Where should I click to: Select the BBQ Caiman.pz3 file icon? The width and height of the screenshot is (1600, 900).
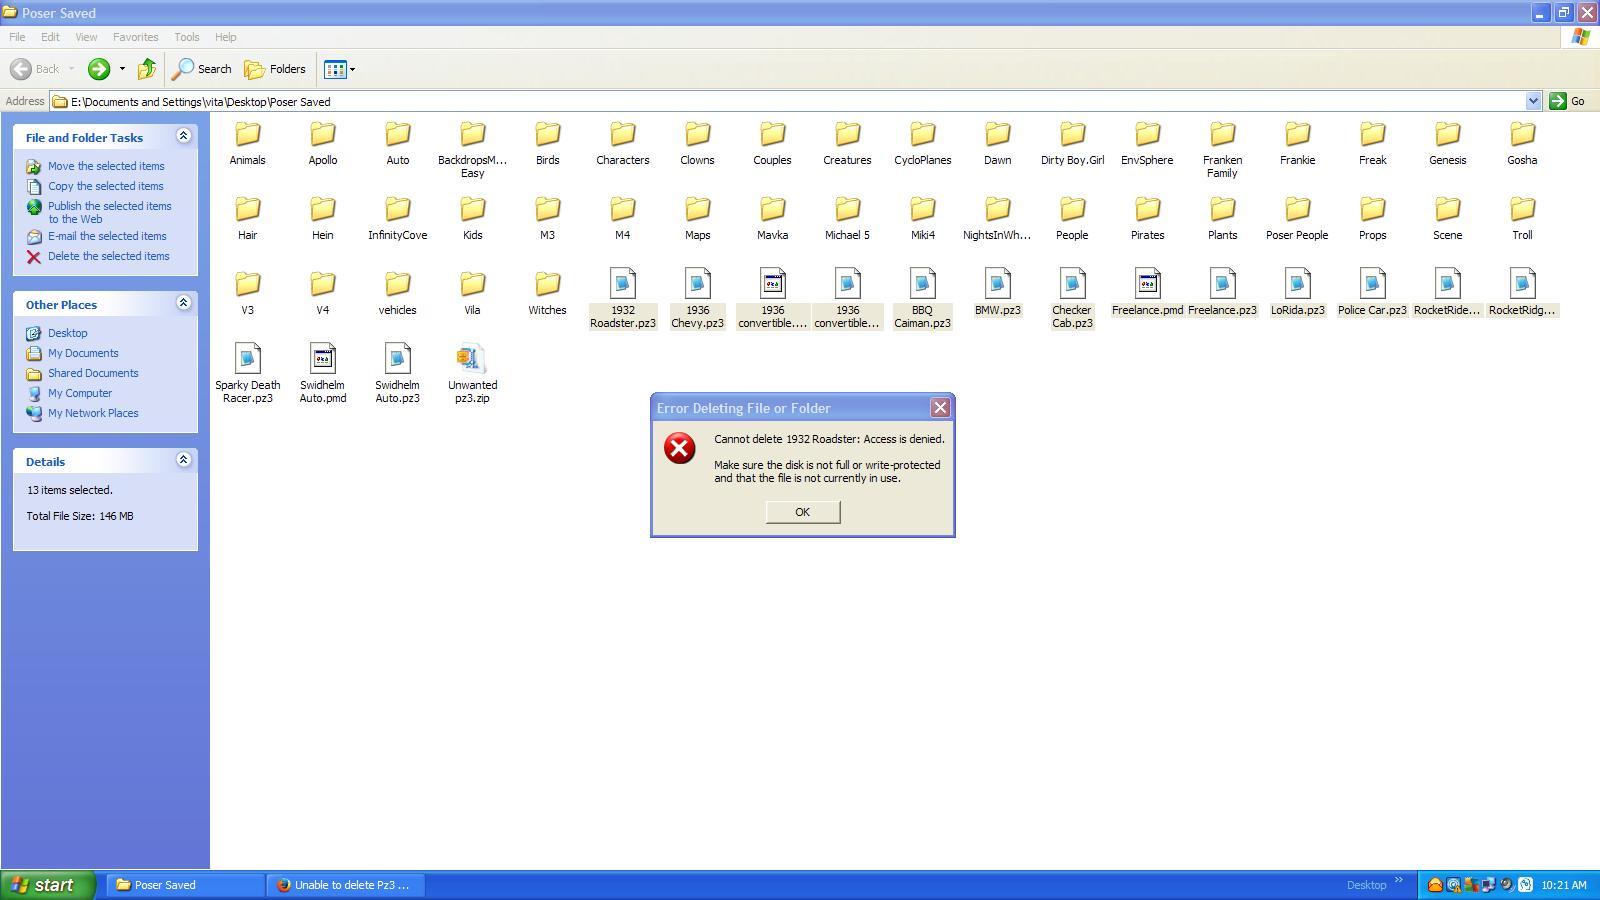point(922,284)
